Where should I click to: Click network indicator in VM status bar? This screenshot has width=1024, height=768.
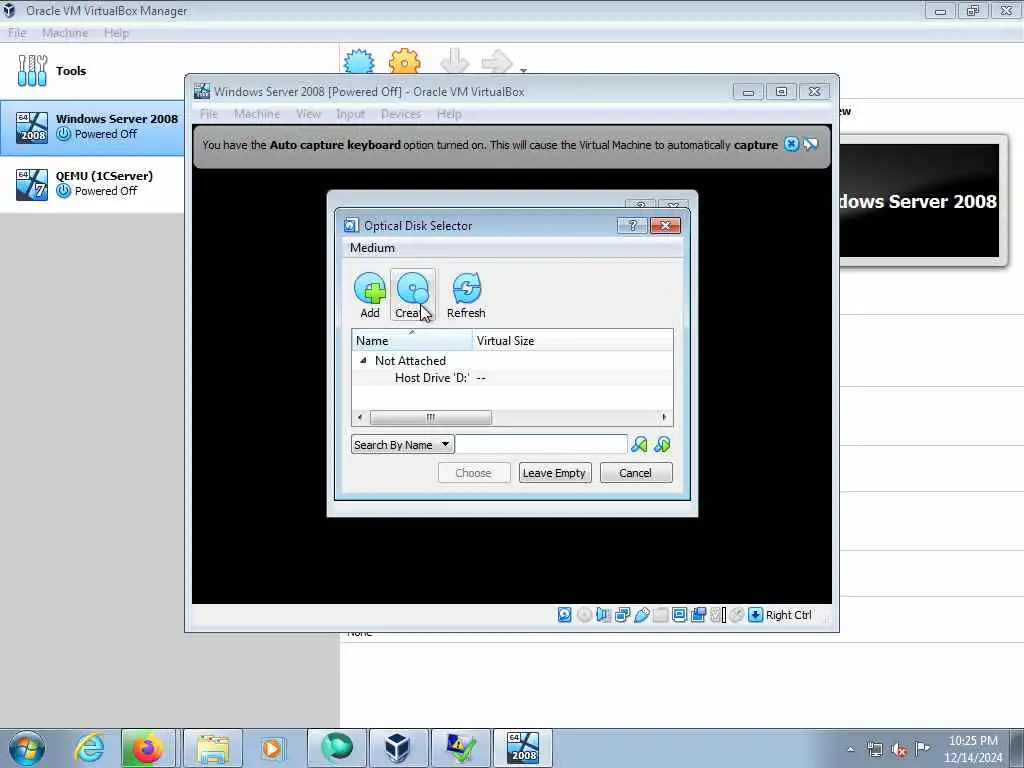[622, 615]
